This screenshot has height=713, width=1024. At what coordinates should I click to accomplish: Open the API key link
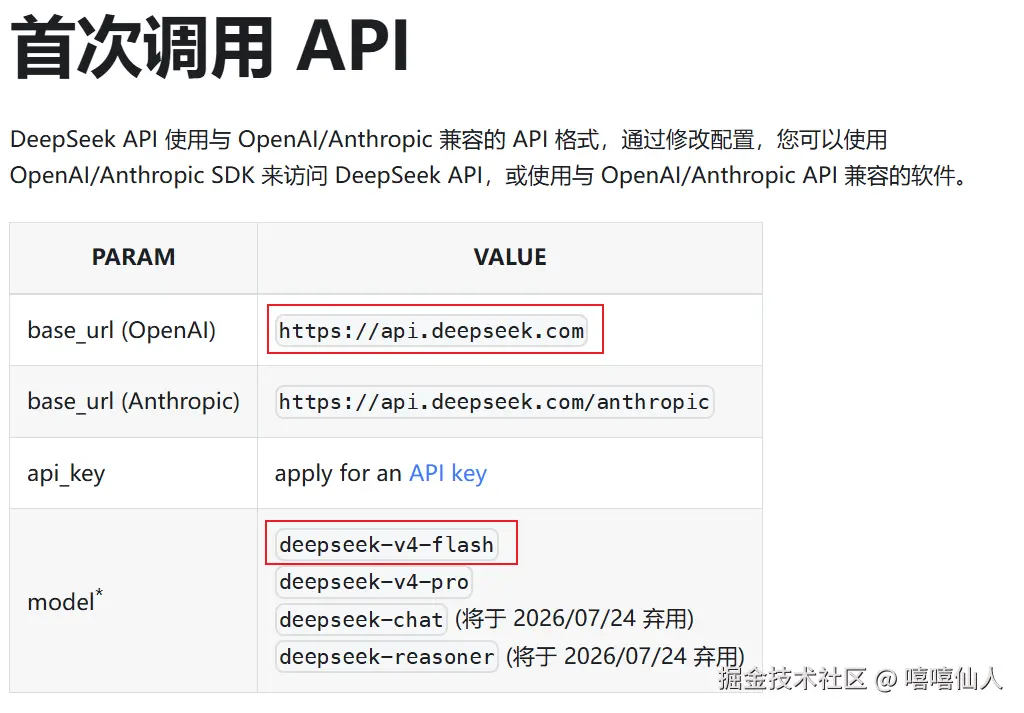tap(448, 473)
